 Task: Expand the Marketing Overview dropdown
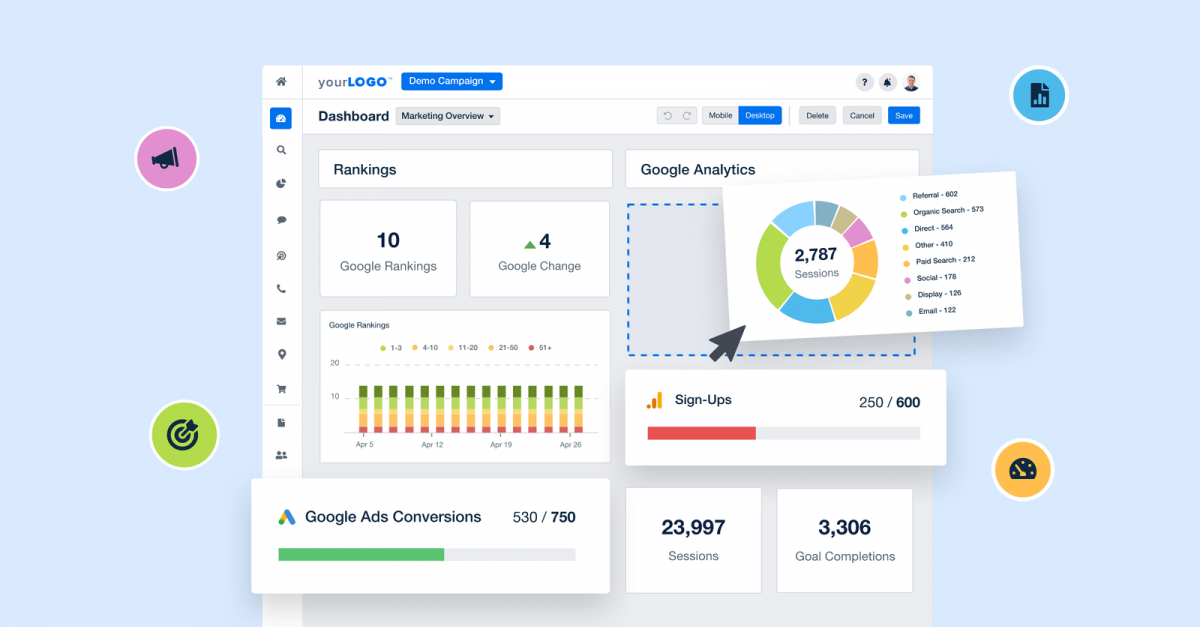click(447, 116)
